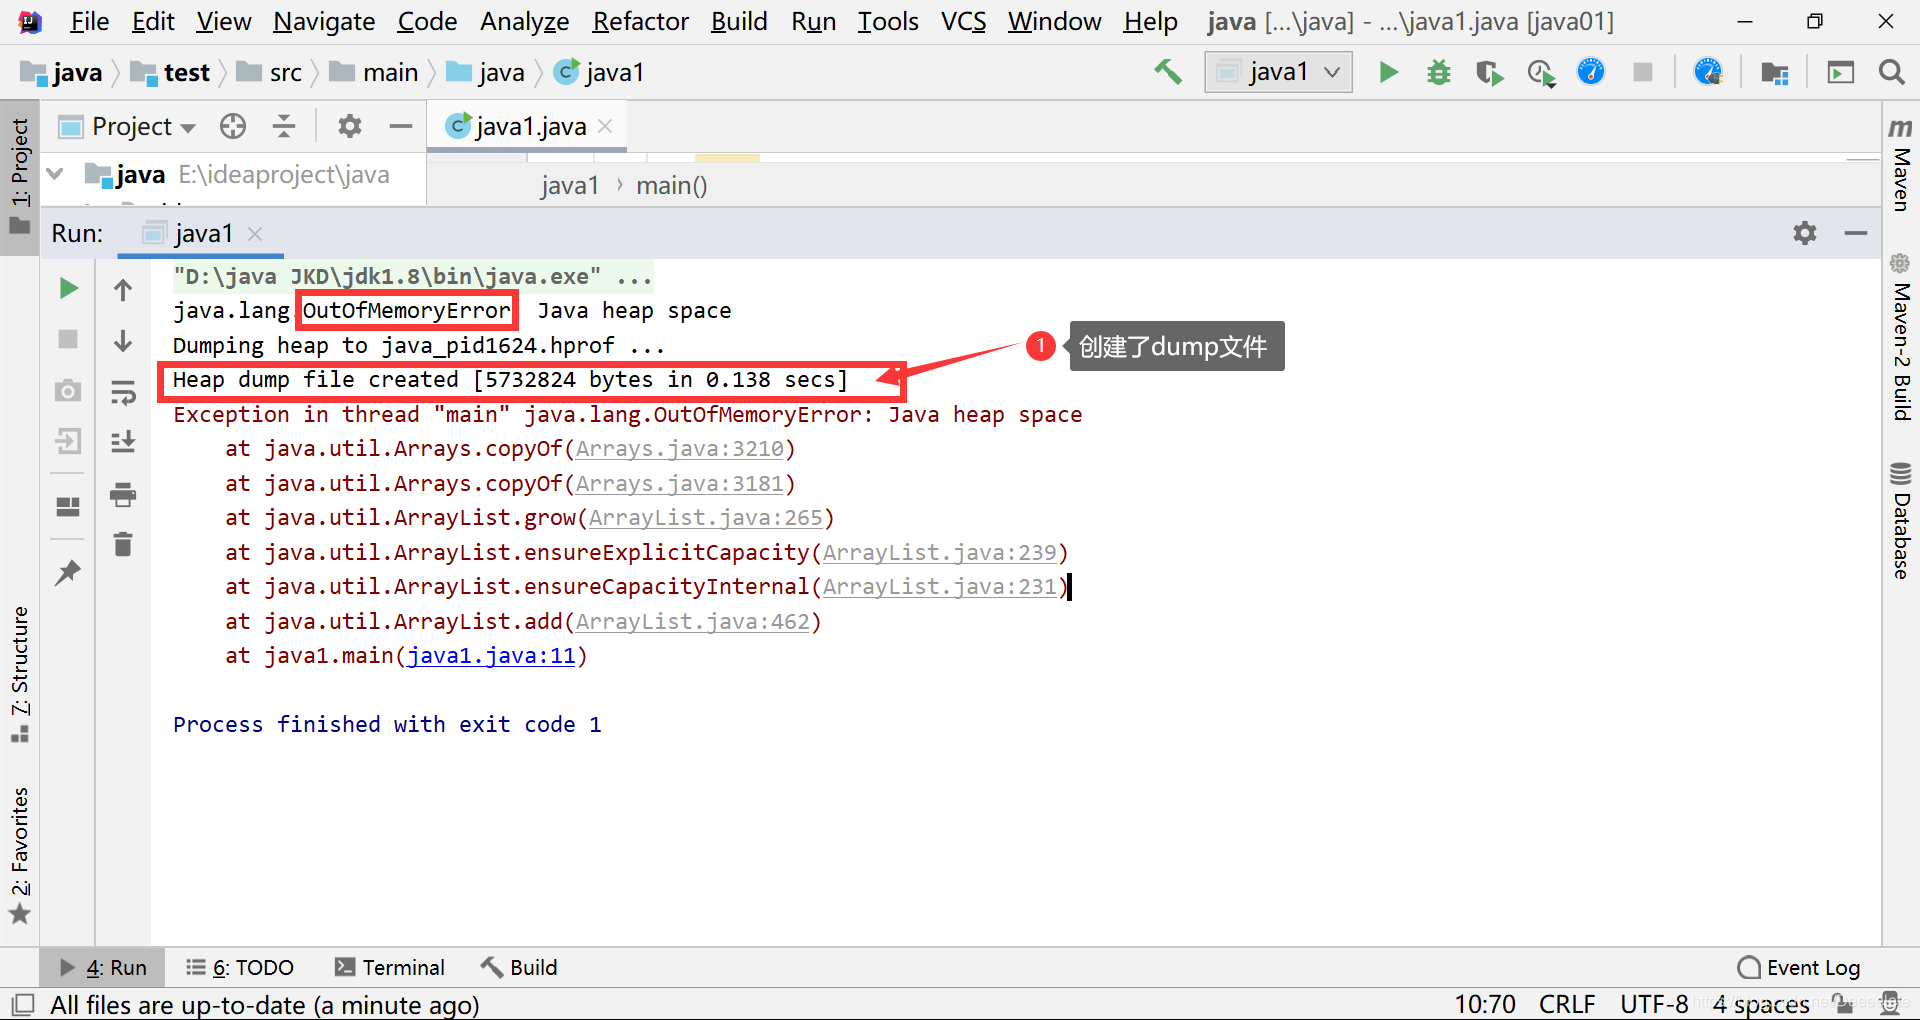Open the Maven side panel

1900,164
